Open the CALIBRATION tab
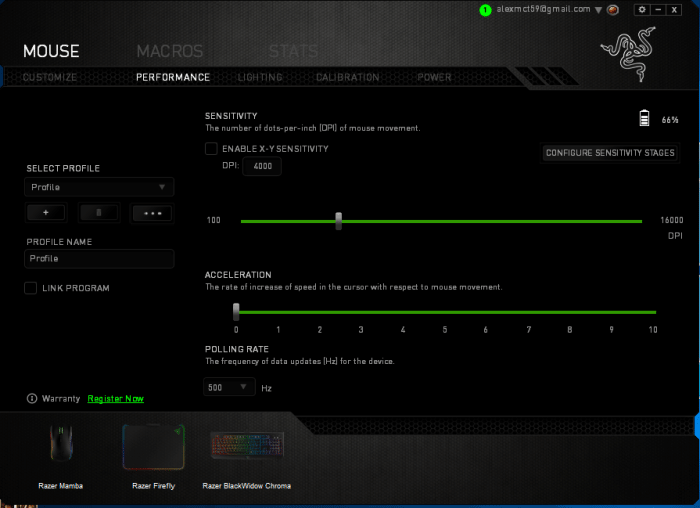This screenshot has width=700, height=508. [347, 77]
